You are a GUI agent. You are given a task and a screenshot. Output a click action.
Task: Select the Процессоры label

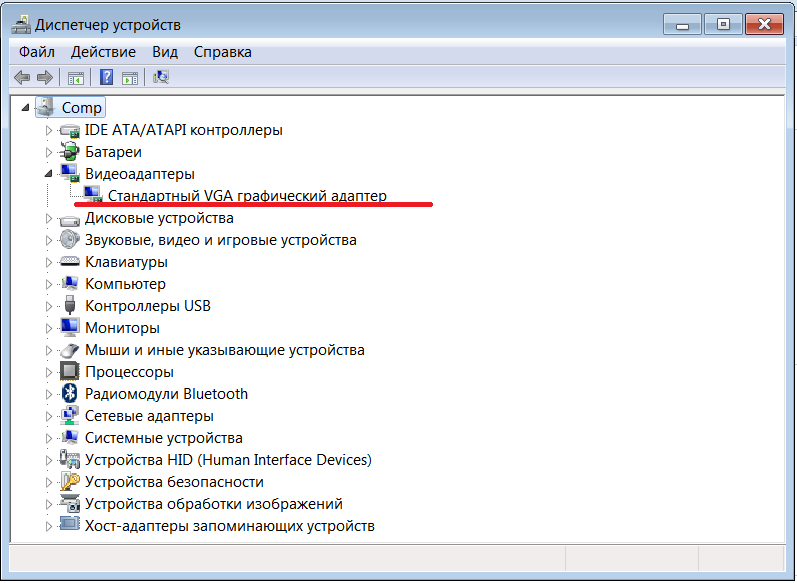click(129, 372)
